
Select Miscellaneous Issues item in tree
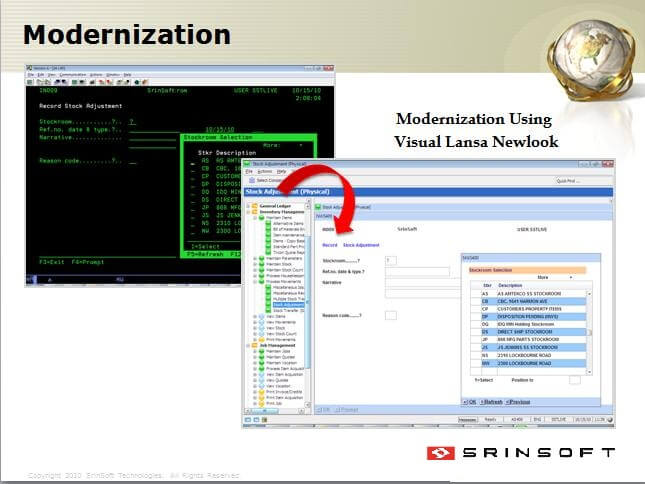(288, 287)
